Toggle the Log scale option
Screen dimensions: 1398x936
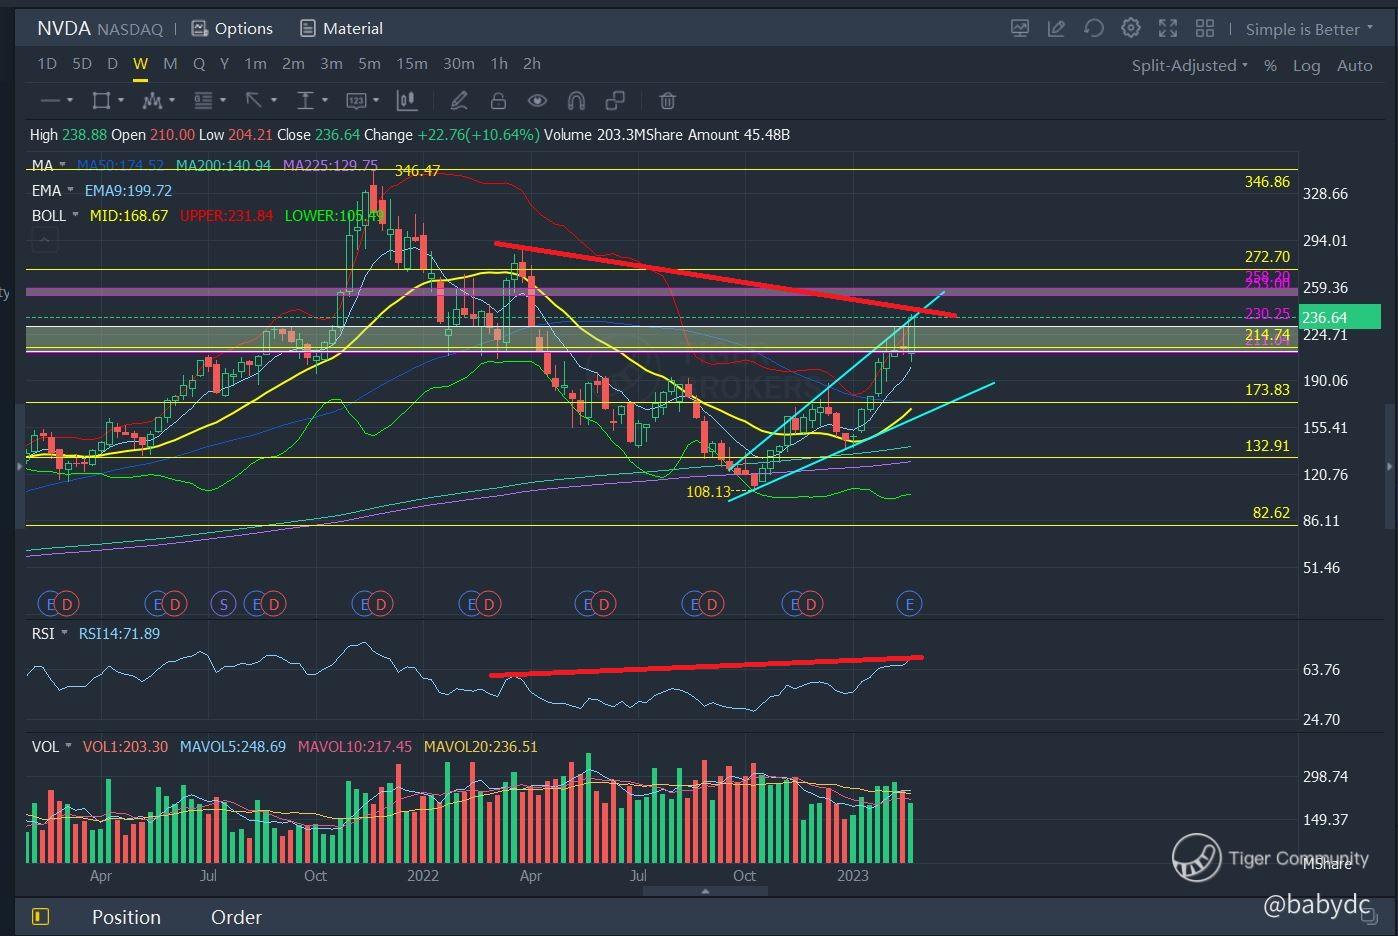(x=1306, y=65)
